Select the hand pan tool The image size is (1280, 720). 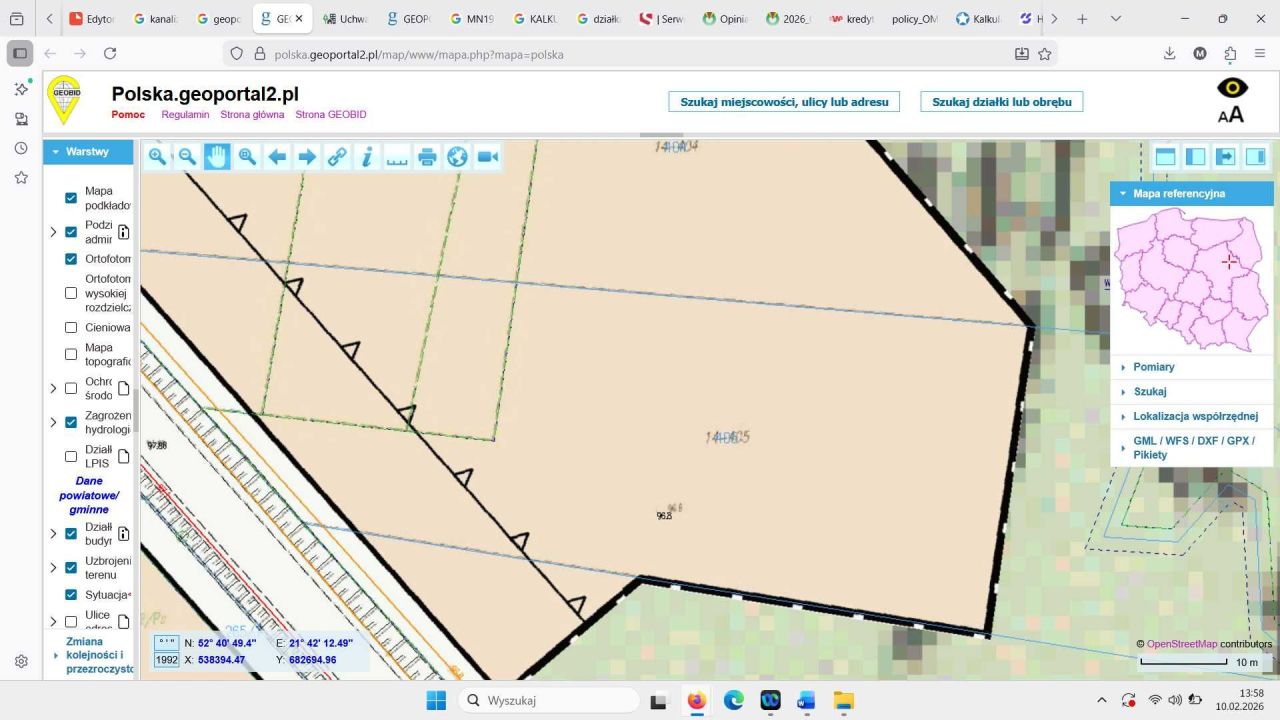coord(217,157)
